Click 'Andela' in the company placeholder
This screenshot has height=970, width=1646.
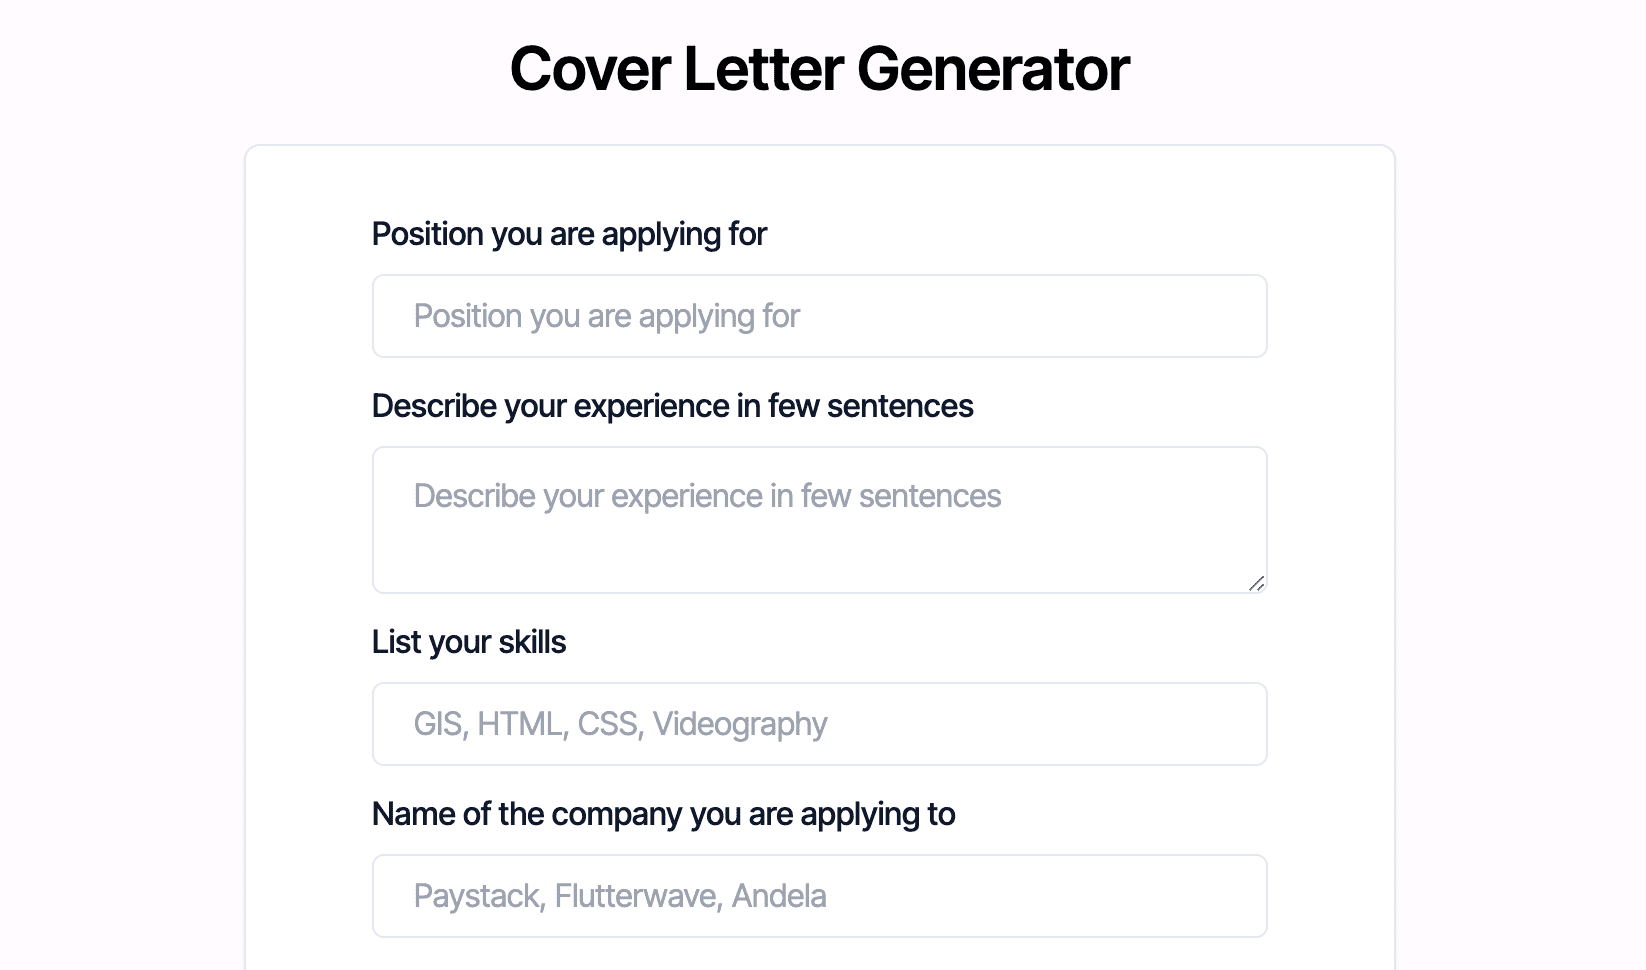pyautogui.click(x=779, y=896)
